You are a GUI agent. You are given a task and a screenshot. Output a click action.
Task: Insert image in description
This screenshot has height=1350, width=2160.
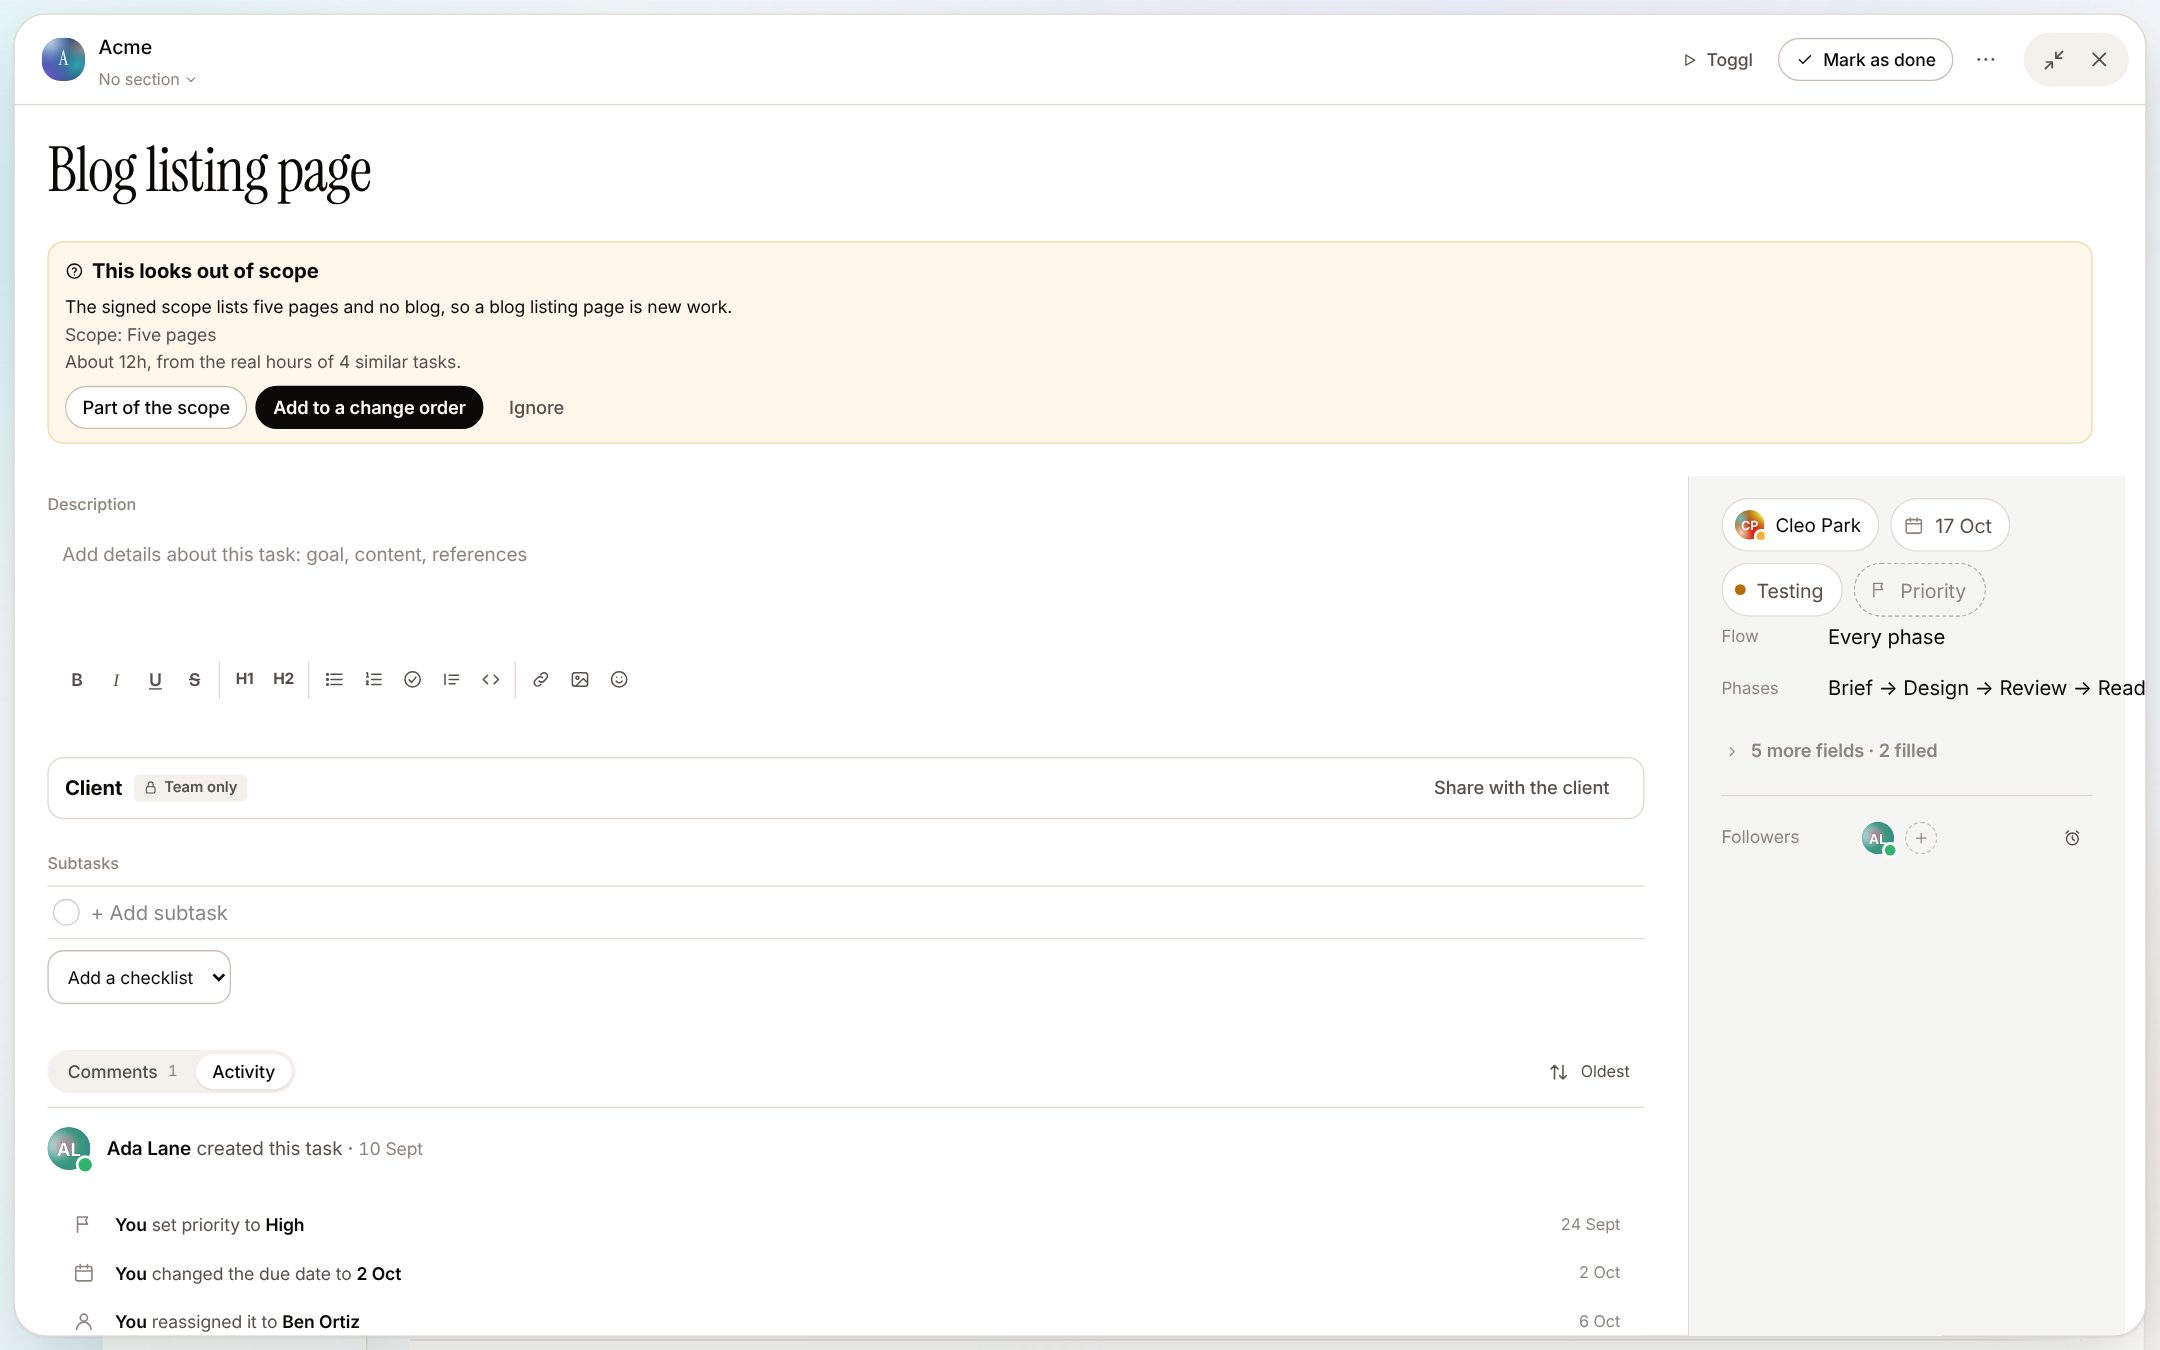coord(580,680)
